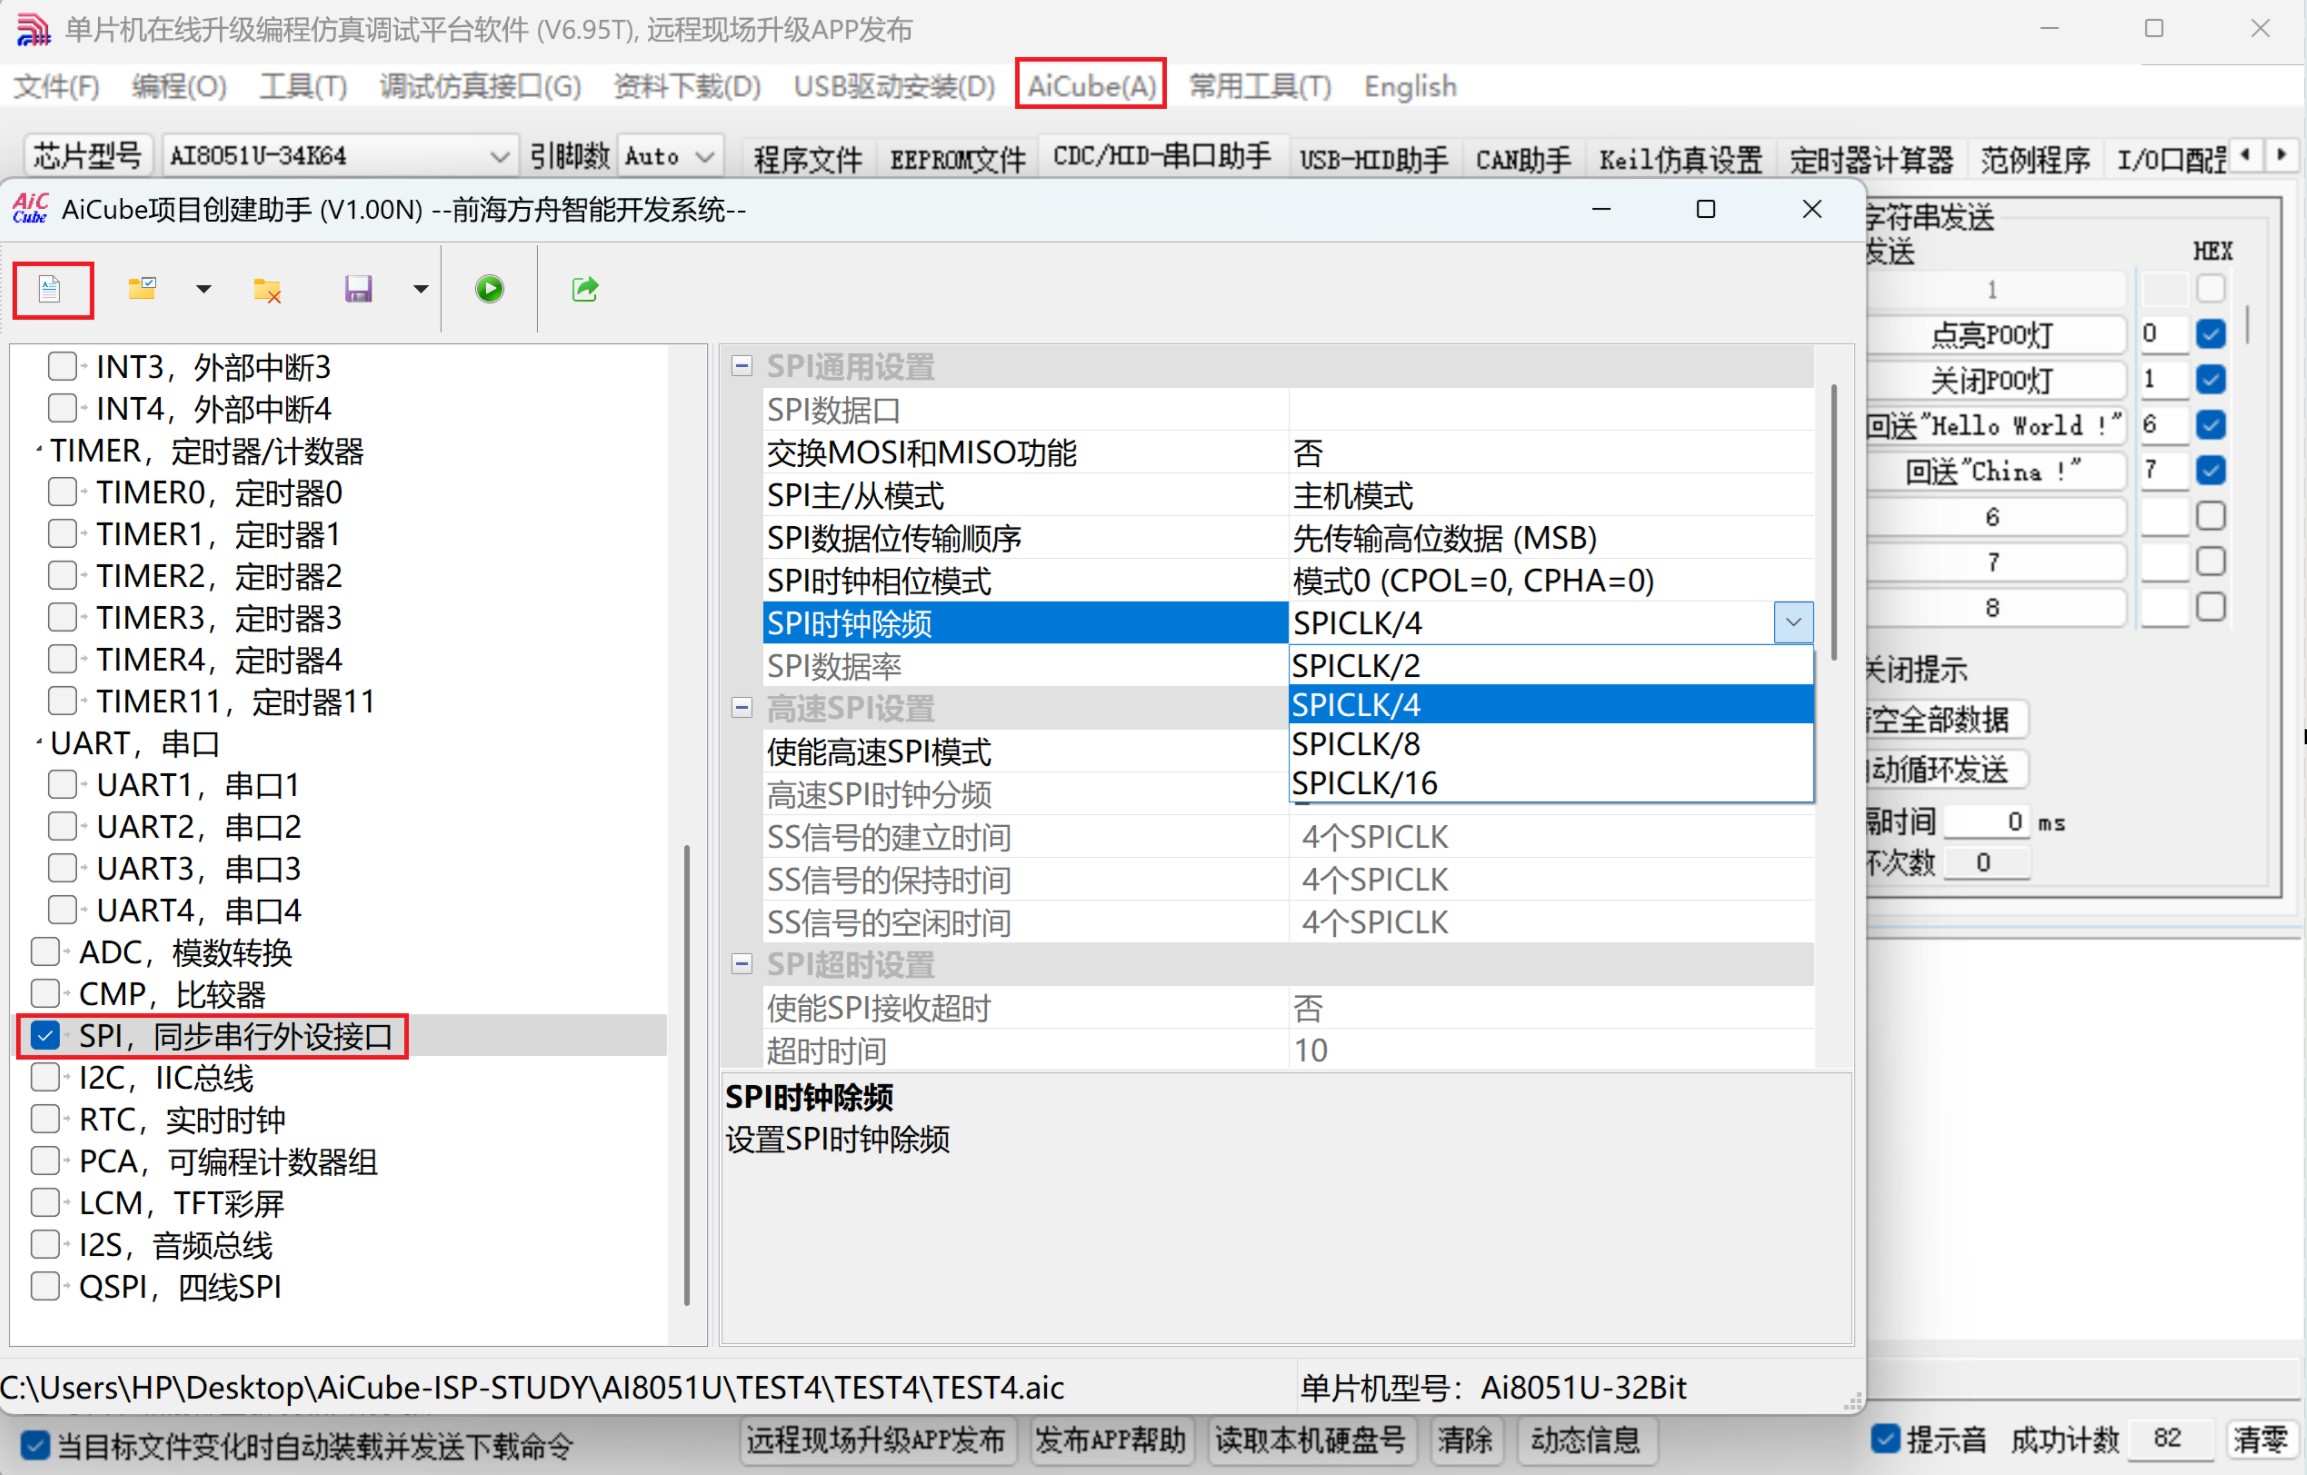The image size is (2307, 1475).
Task: Click the LCM, TFT彩屏 tree item
Action: click(181, 1203)
